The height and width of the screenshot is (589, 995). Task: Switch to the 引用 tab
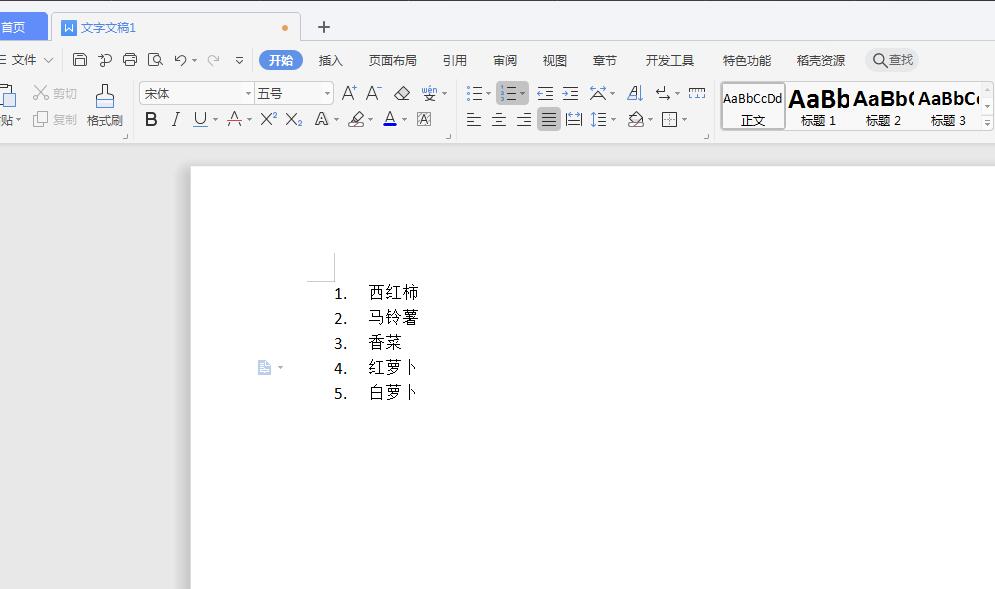pyautogui.click(x=455, y=60)
